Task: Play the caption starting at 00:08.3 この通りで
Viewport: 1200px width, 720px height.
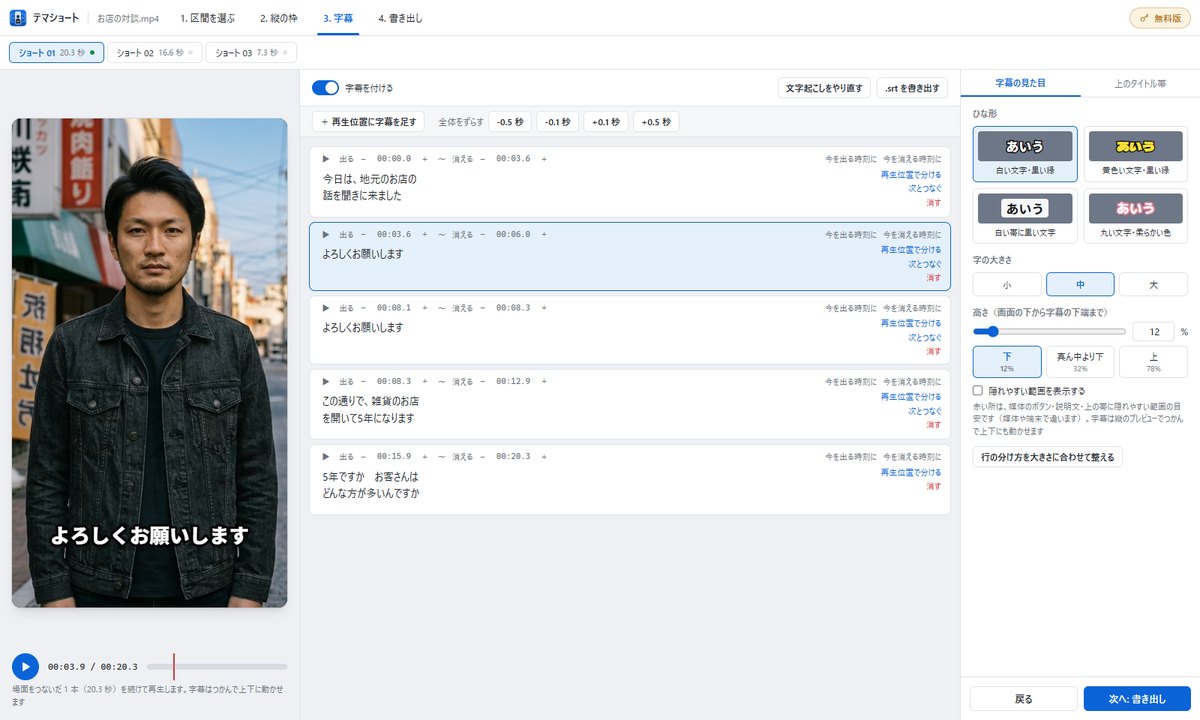Action: tap(325, 381)
